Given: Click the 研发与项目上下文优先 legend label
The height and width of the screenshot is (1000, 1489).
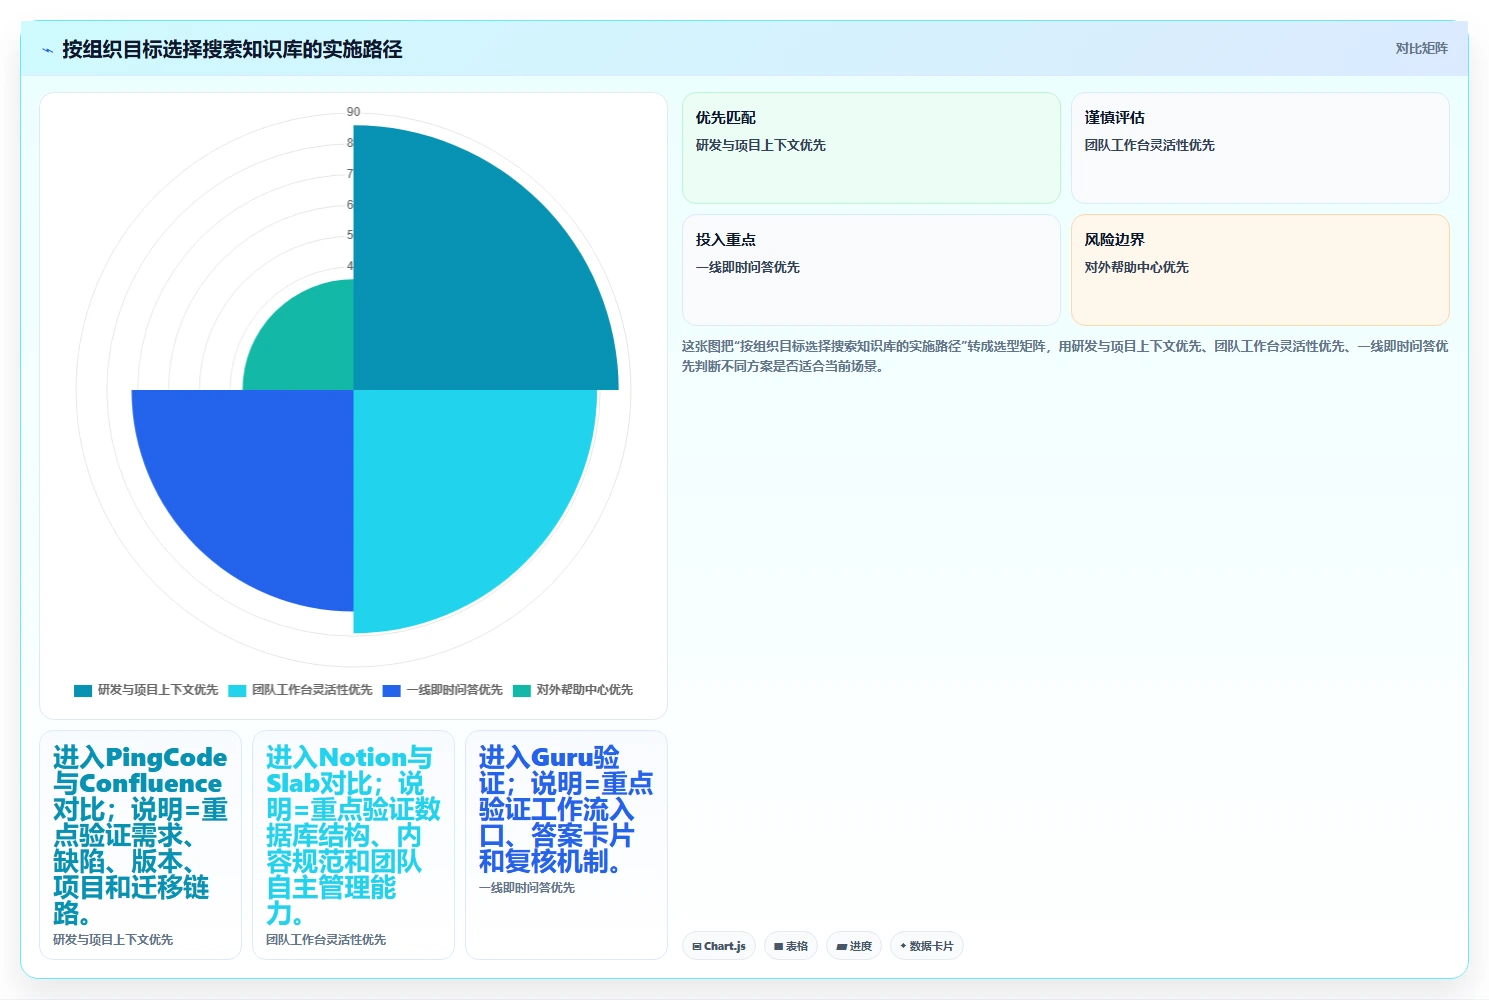Looking at the screenshot, I should click(158, 690).
